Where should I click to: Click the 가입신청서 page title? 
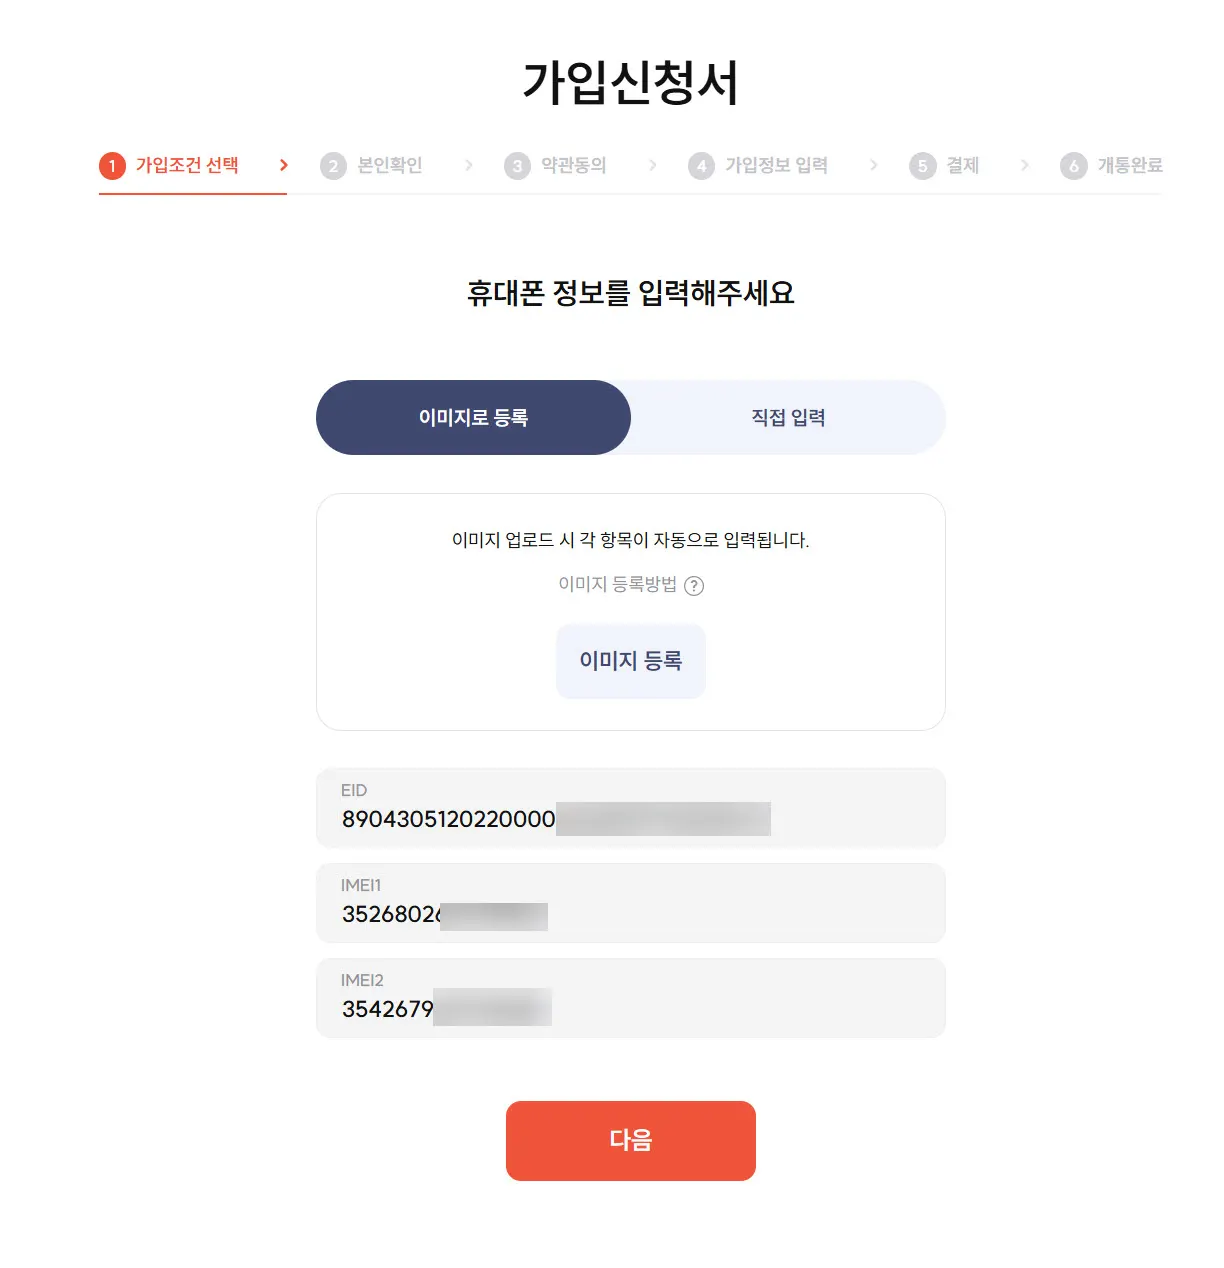pyautogui.click(x=630, y=80)
